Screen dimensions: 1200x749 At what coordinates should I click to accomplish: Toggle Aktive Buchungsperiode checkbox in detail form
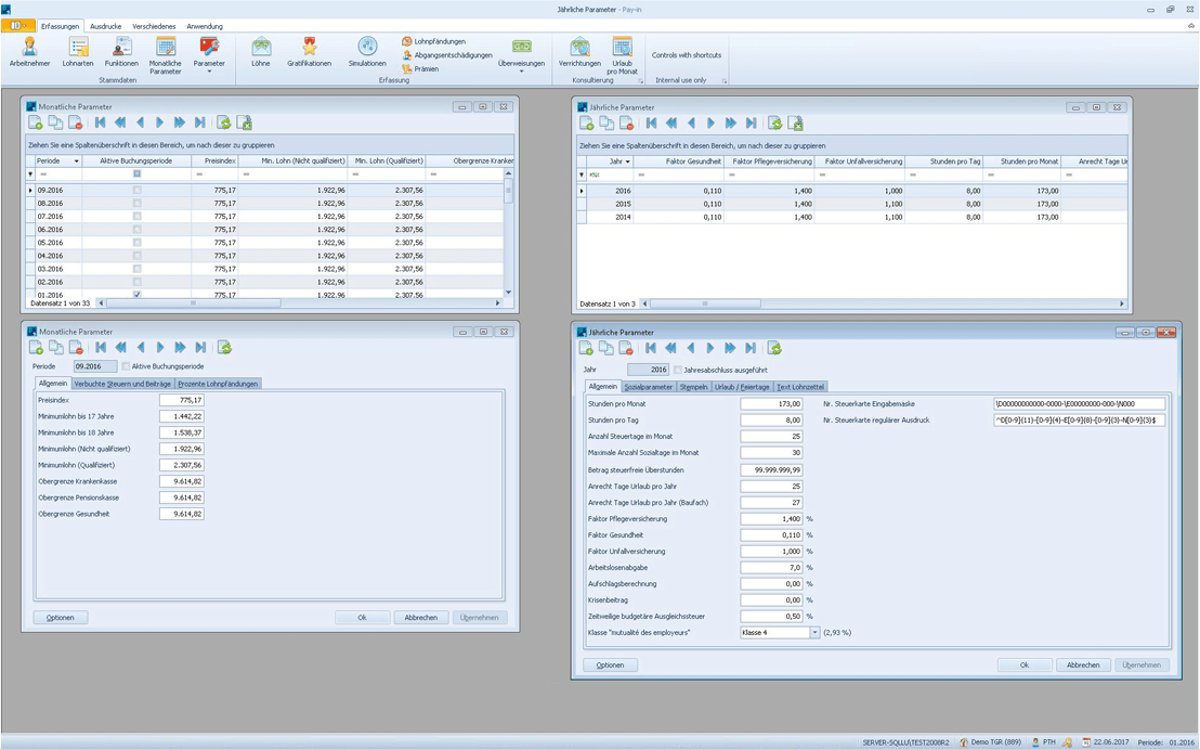(125, 366)
